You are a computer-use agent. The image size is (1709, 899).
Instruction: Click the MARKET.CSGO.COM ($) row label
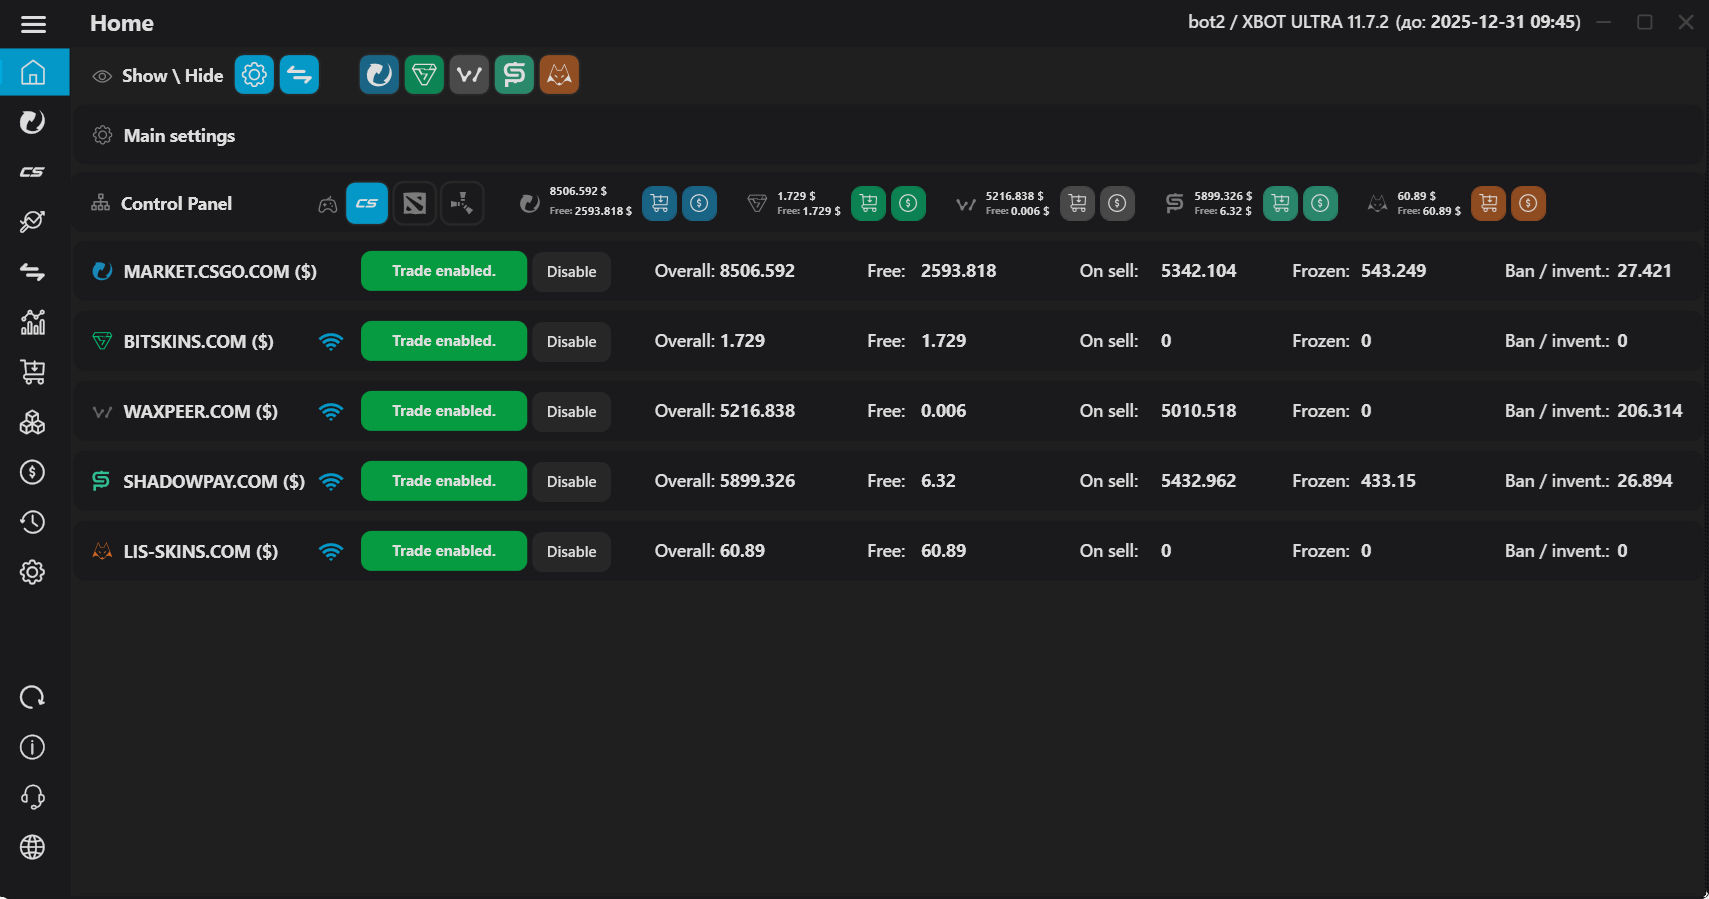coord(220,272)
